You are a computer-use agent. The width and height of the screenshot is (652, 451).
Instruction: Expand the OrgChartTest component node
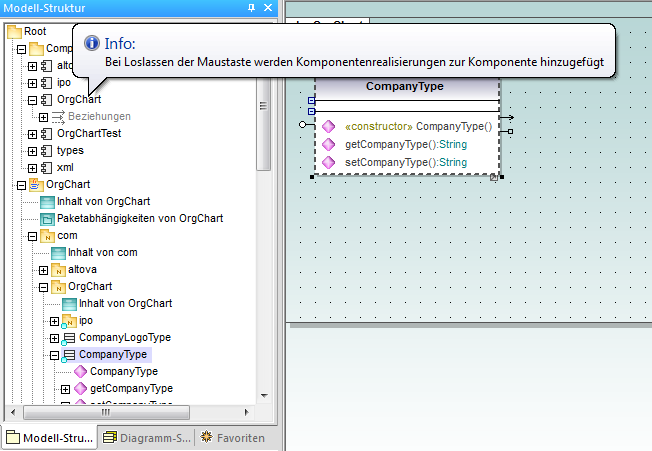32,134
